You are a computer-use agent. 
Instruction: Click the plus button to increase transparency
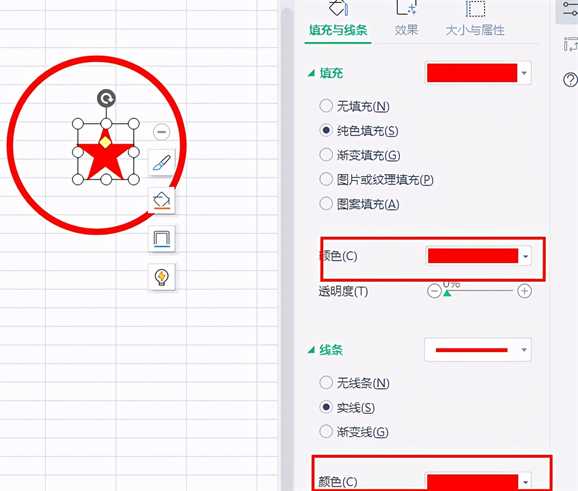tap(524, 291)
